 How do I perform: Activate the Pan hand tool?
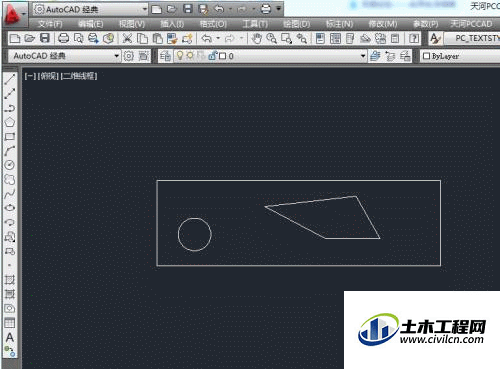tap(257, 38)
